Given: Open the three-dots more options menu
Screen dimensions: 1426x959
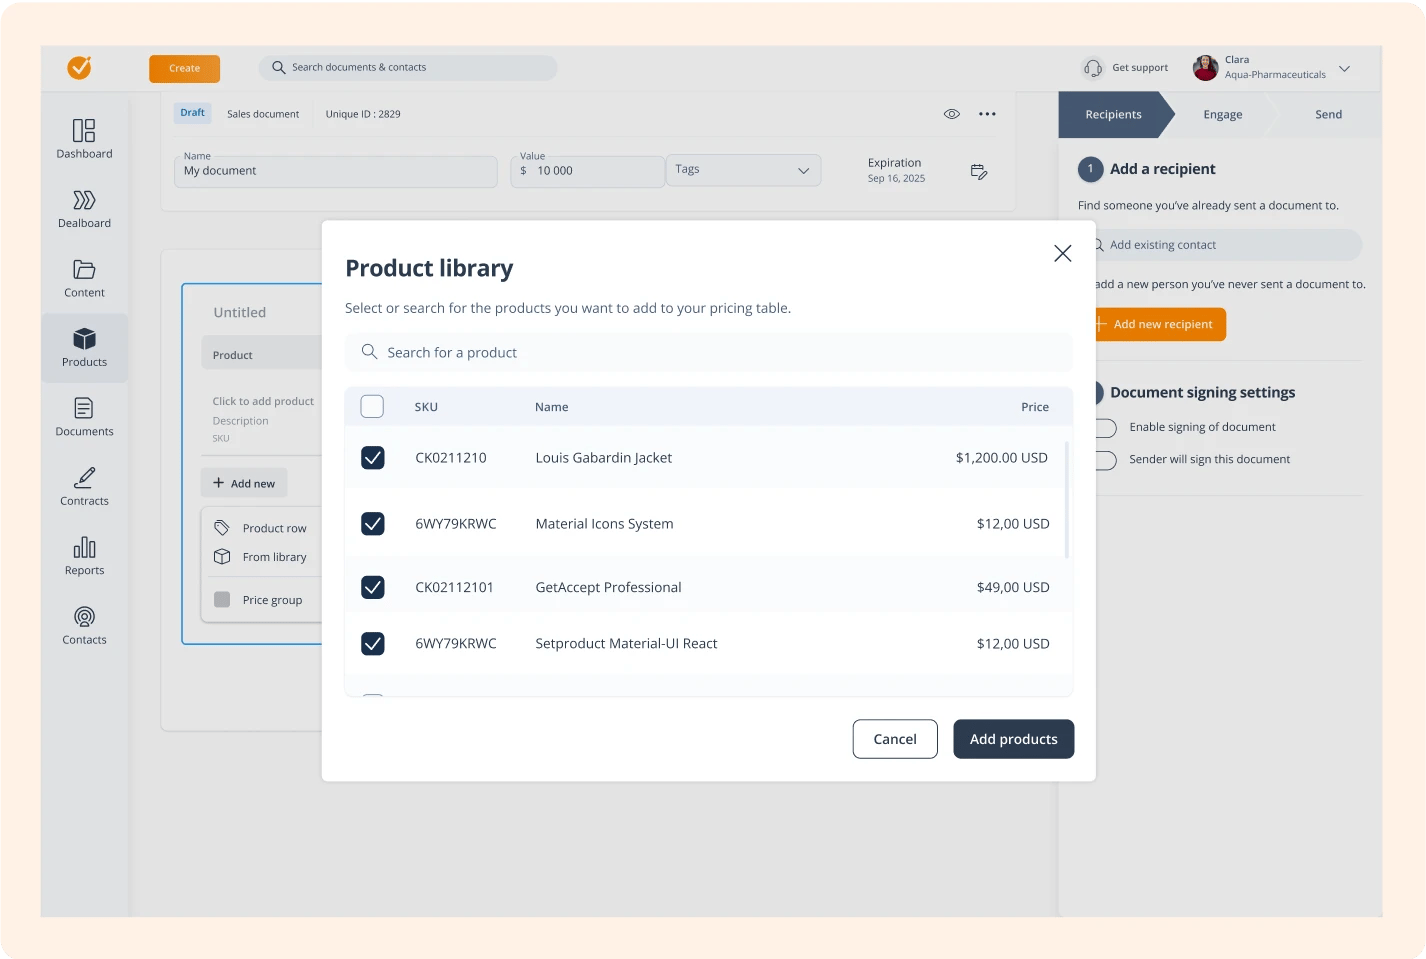Looking at the screenshot, I should 987,114.
